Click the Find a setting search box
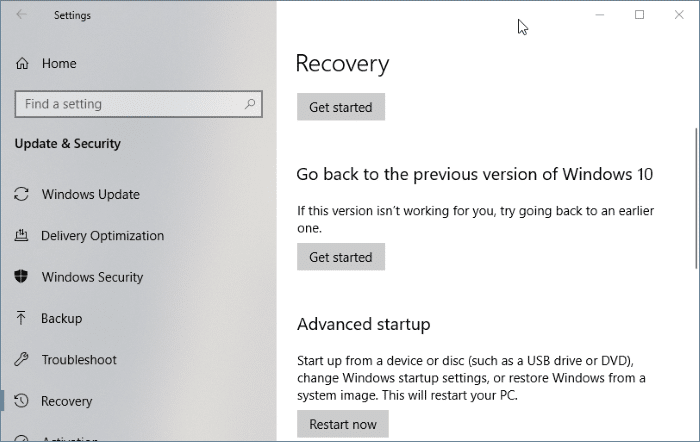 point(138,104)
